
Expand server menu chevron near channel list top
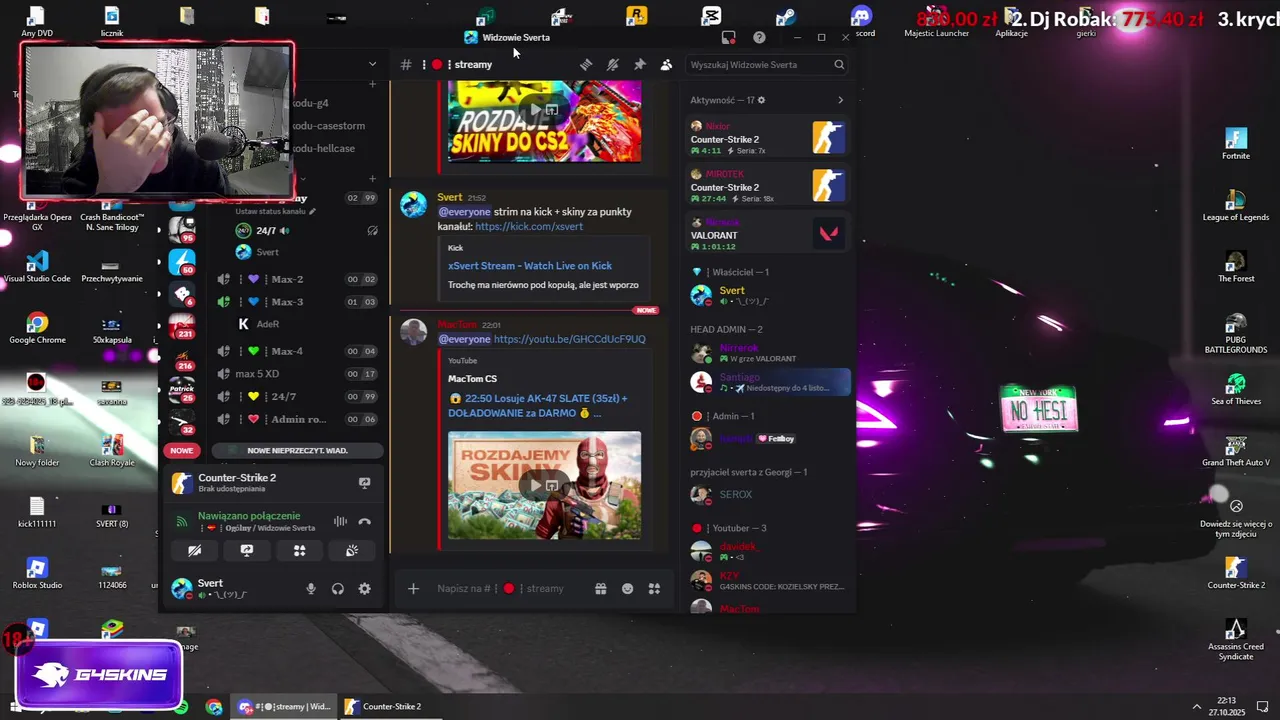click(372, 64)
